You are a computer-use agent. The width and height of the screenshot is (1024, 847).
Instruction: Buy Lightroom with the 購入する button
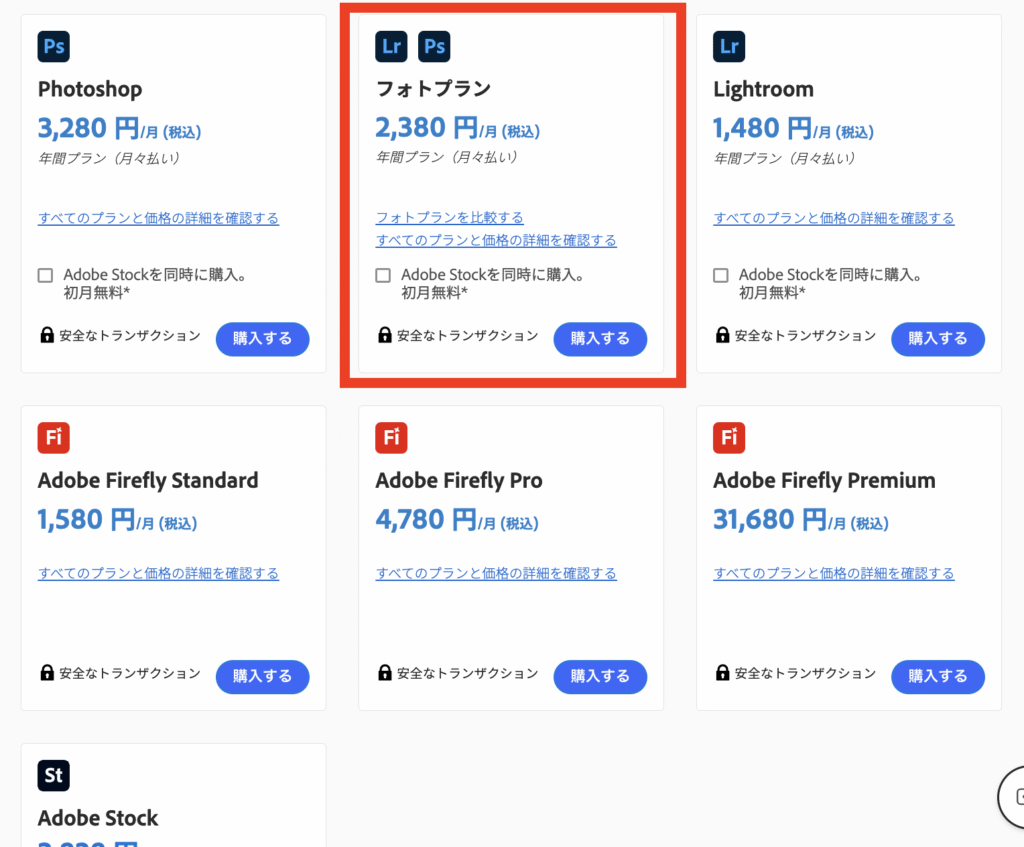pos(937,339)
